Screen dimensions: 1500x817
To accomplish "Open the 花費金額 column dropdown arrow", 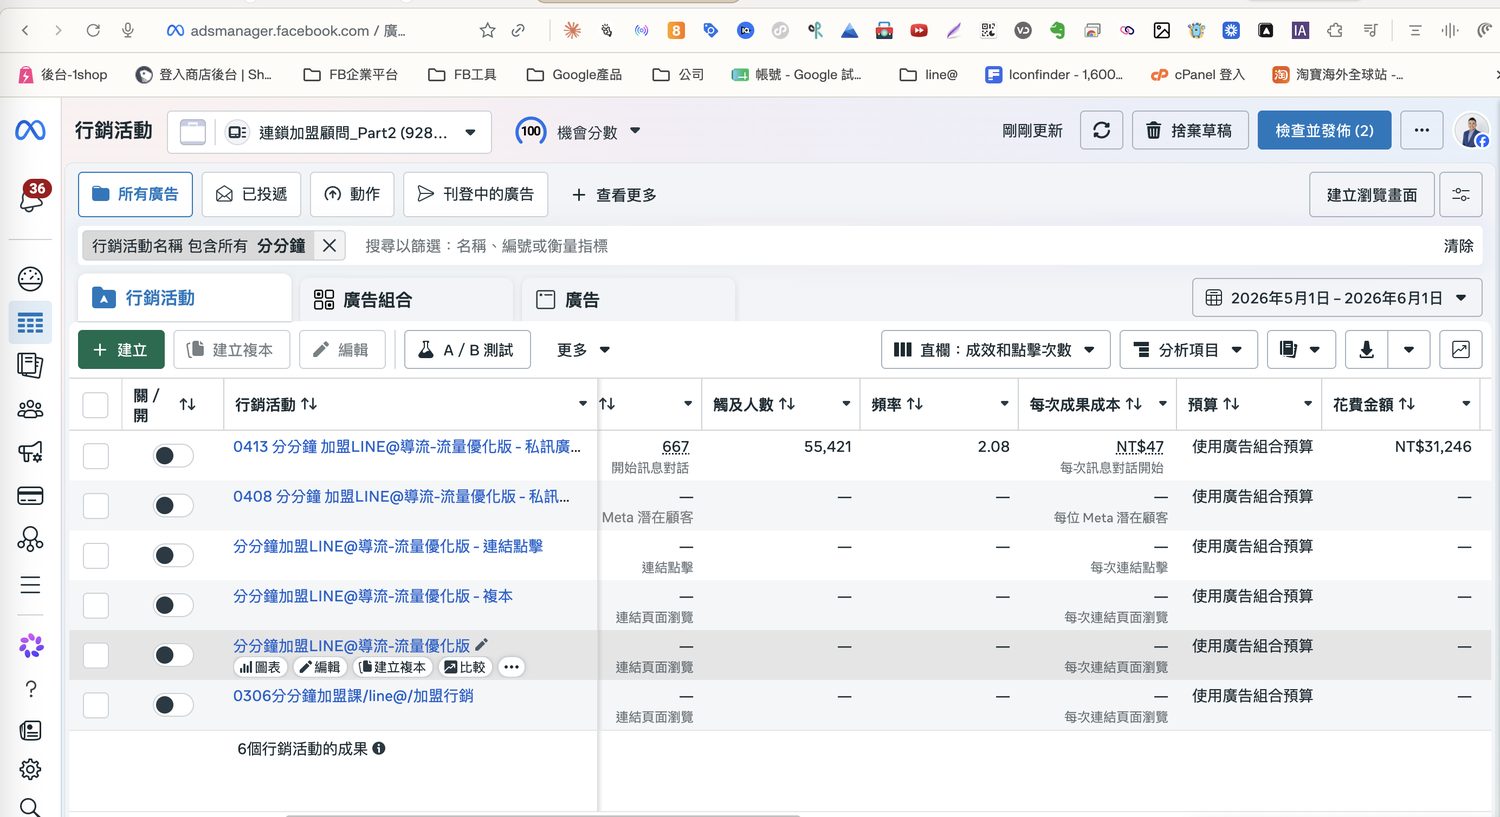I will coord(1466,404).
